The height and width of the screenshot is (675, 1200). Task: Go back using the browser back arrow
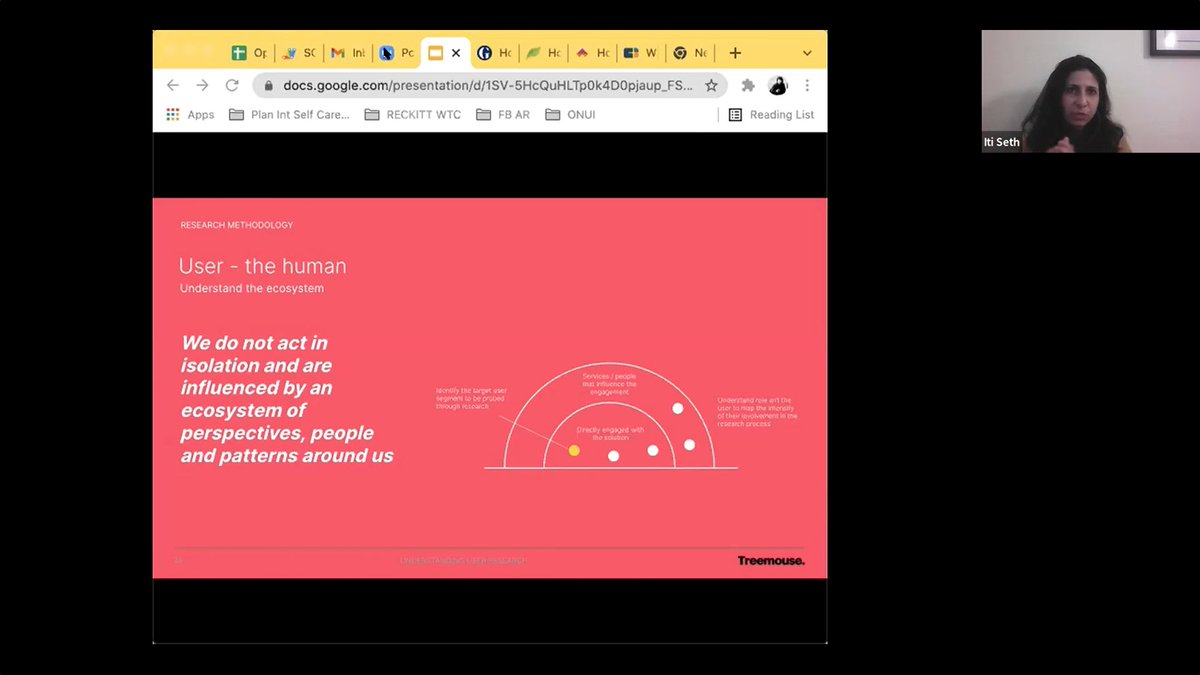click(x=173, y=85)
